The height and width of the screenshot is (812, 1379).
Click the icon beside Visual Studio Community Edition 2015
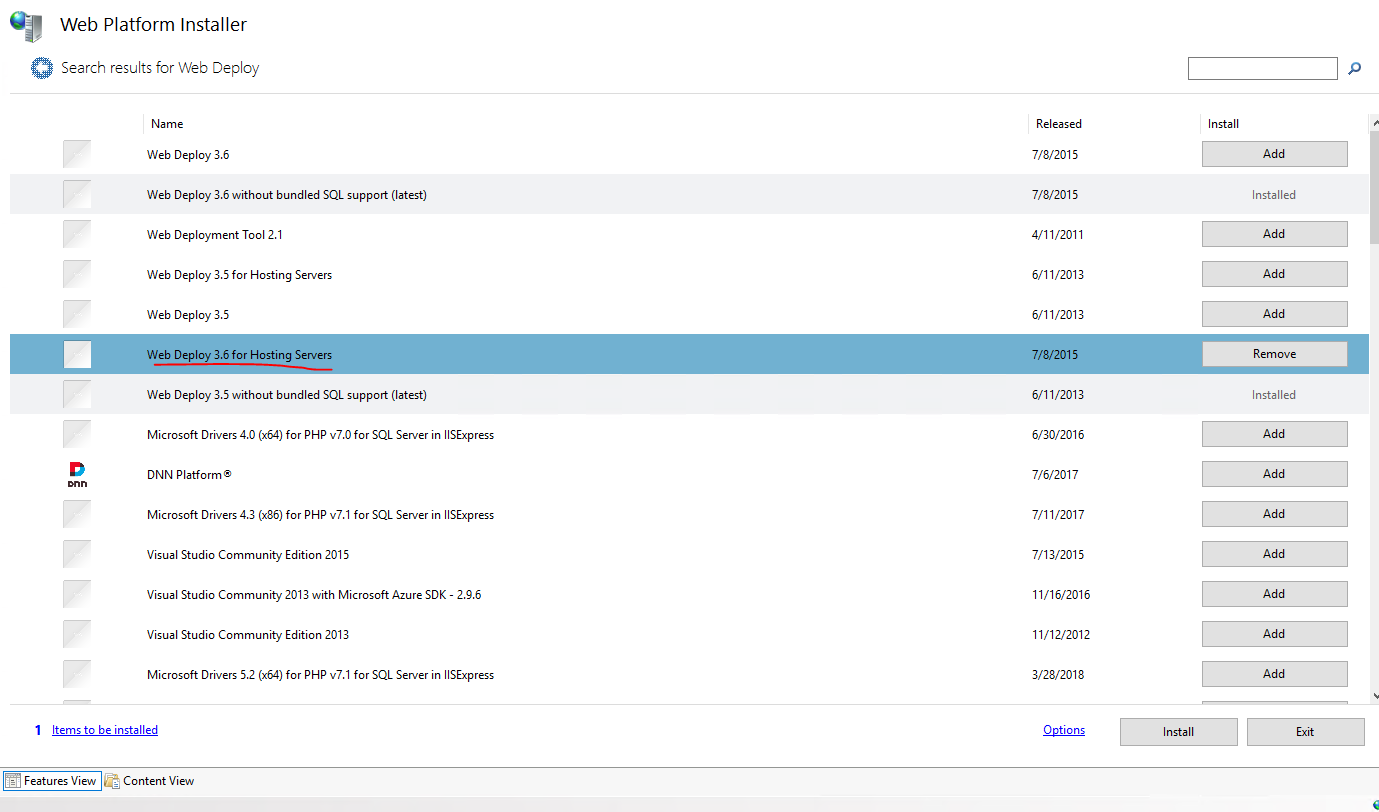(77, 554)
